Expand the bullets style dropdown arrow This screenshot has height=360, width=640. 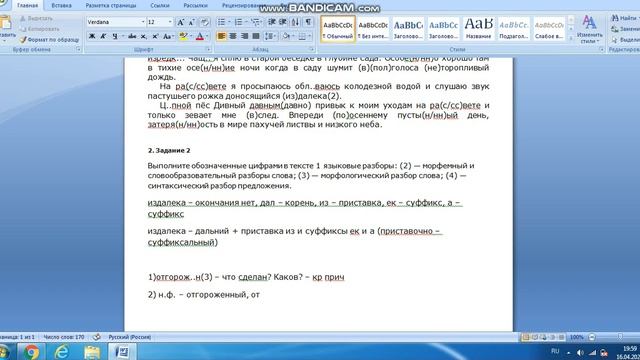click(x=229, y=22)
